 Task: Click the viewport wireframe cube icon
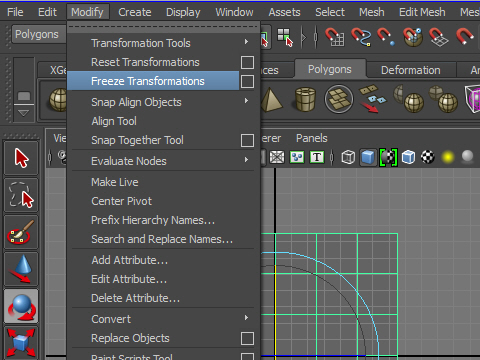(348, 157)
